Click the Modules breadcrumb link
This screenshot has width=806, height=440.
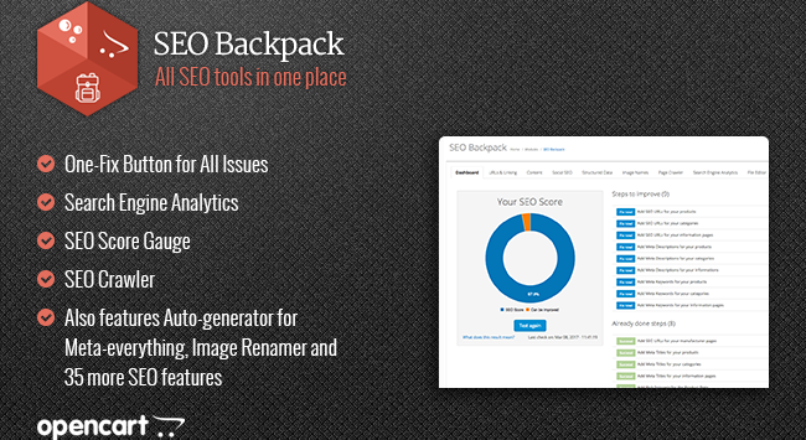(532, 150)
